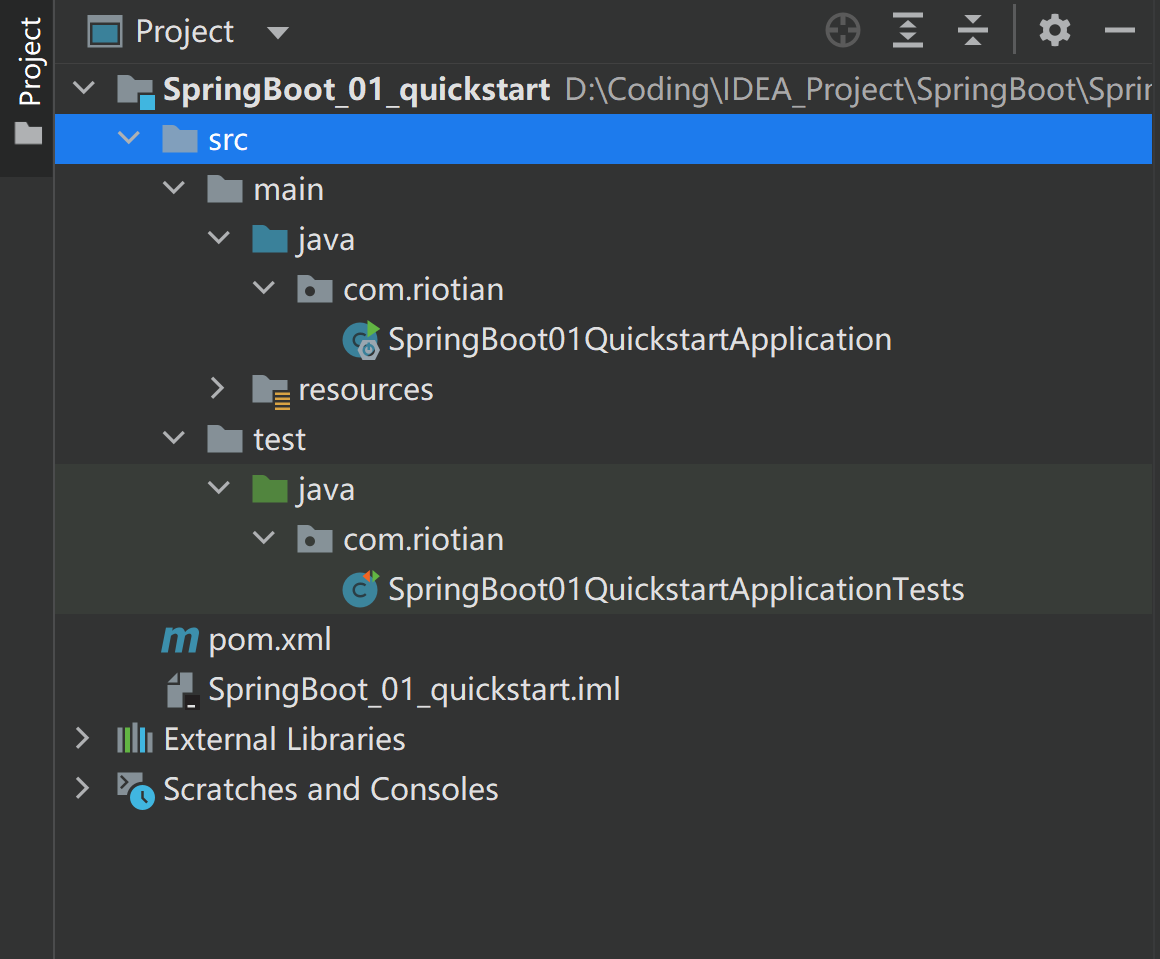Select the SpringBoot_01_quickstart.iml file
Screen dimensions: 1160x959
[414, 690]
